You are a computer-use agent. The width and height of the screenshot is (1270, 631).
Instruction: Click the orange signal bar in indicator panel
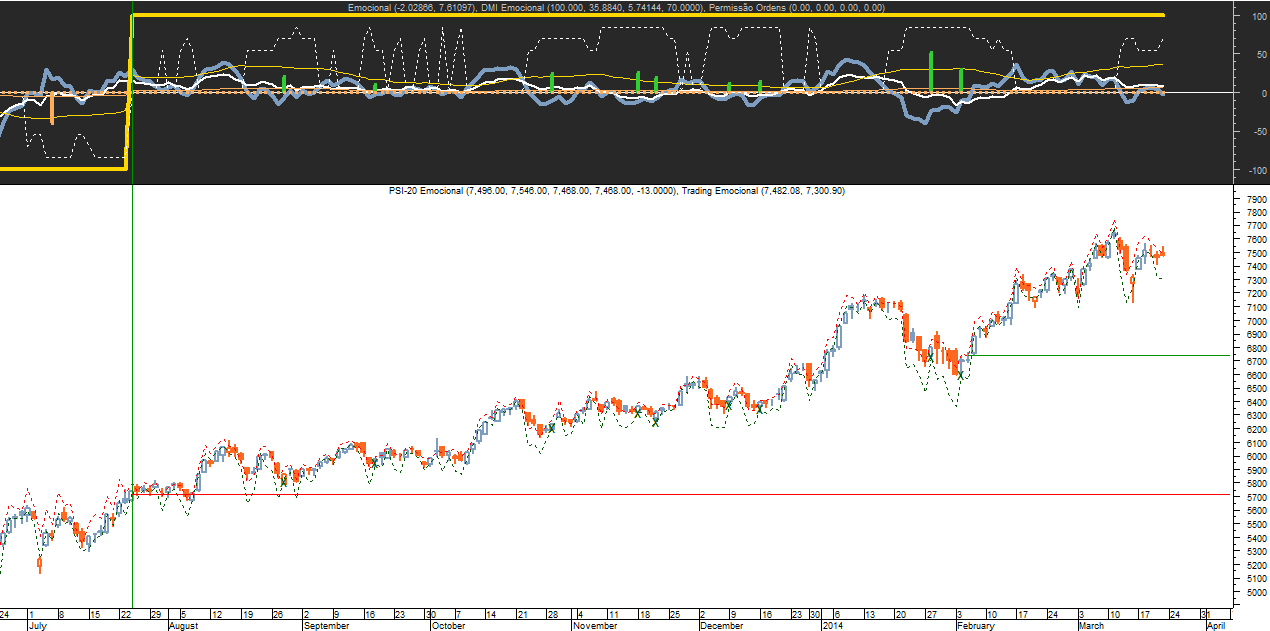pos(52,108)
